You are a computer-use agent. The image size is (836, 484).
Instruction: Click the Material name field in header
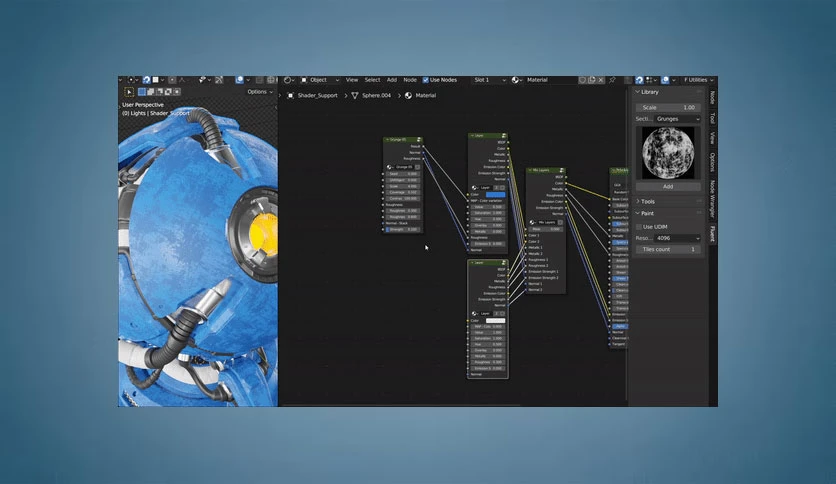point(551,80)
